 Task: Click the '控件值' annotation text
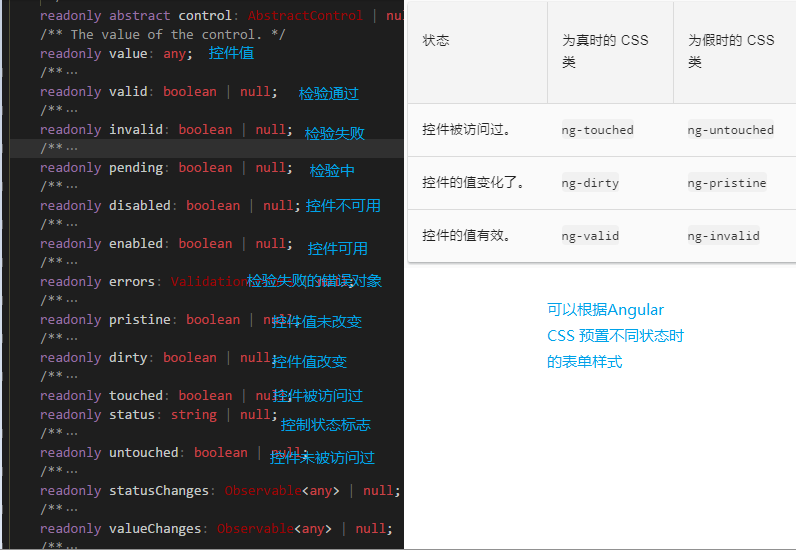(231, 53)
